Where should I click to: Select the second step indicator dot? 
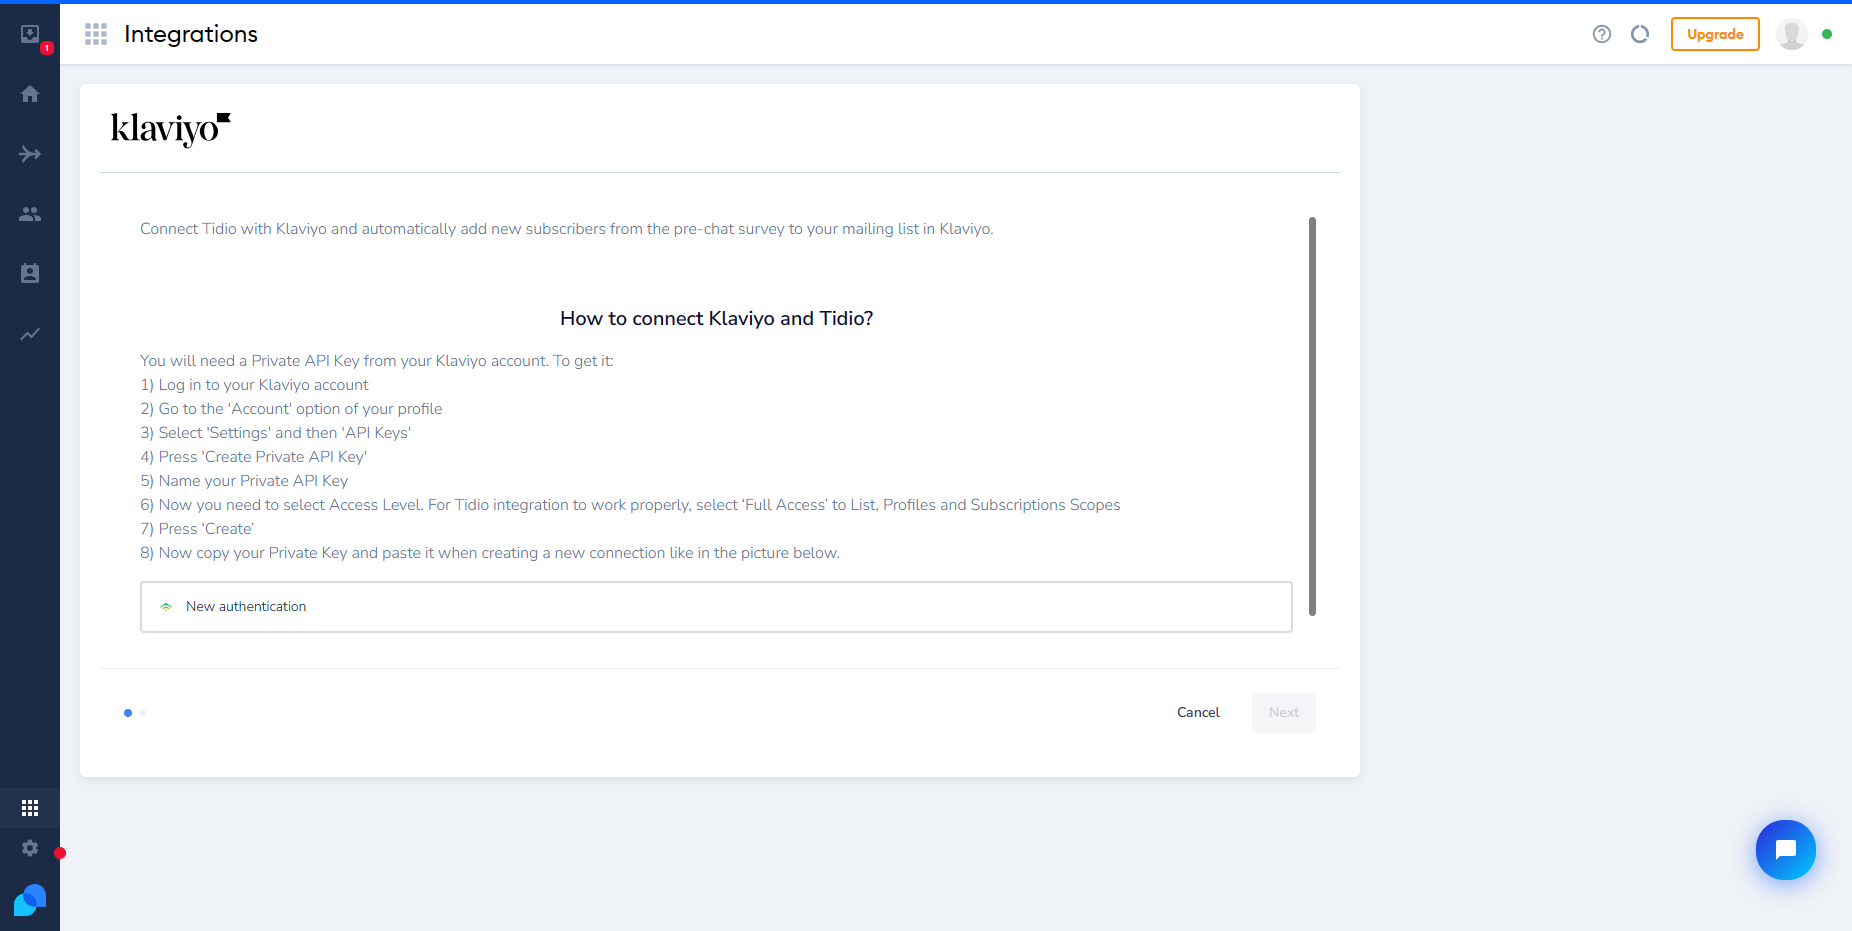pos(143,713)
